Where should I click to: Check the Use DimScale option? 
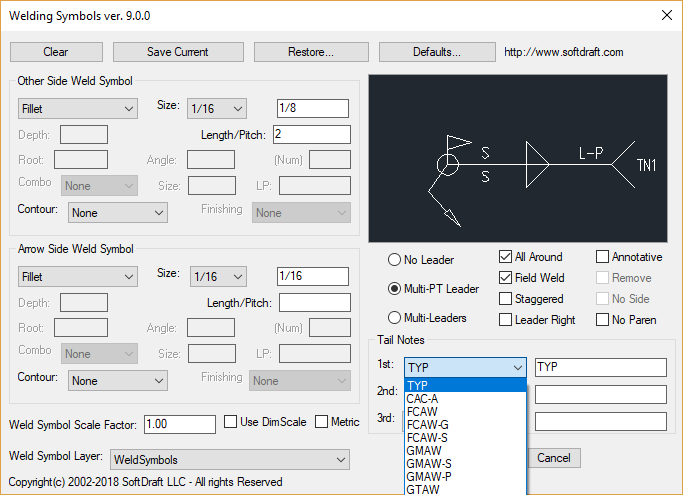point(231,422)
